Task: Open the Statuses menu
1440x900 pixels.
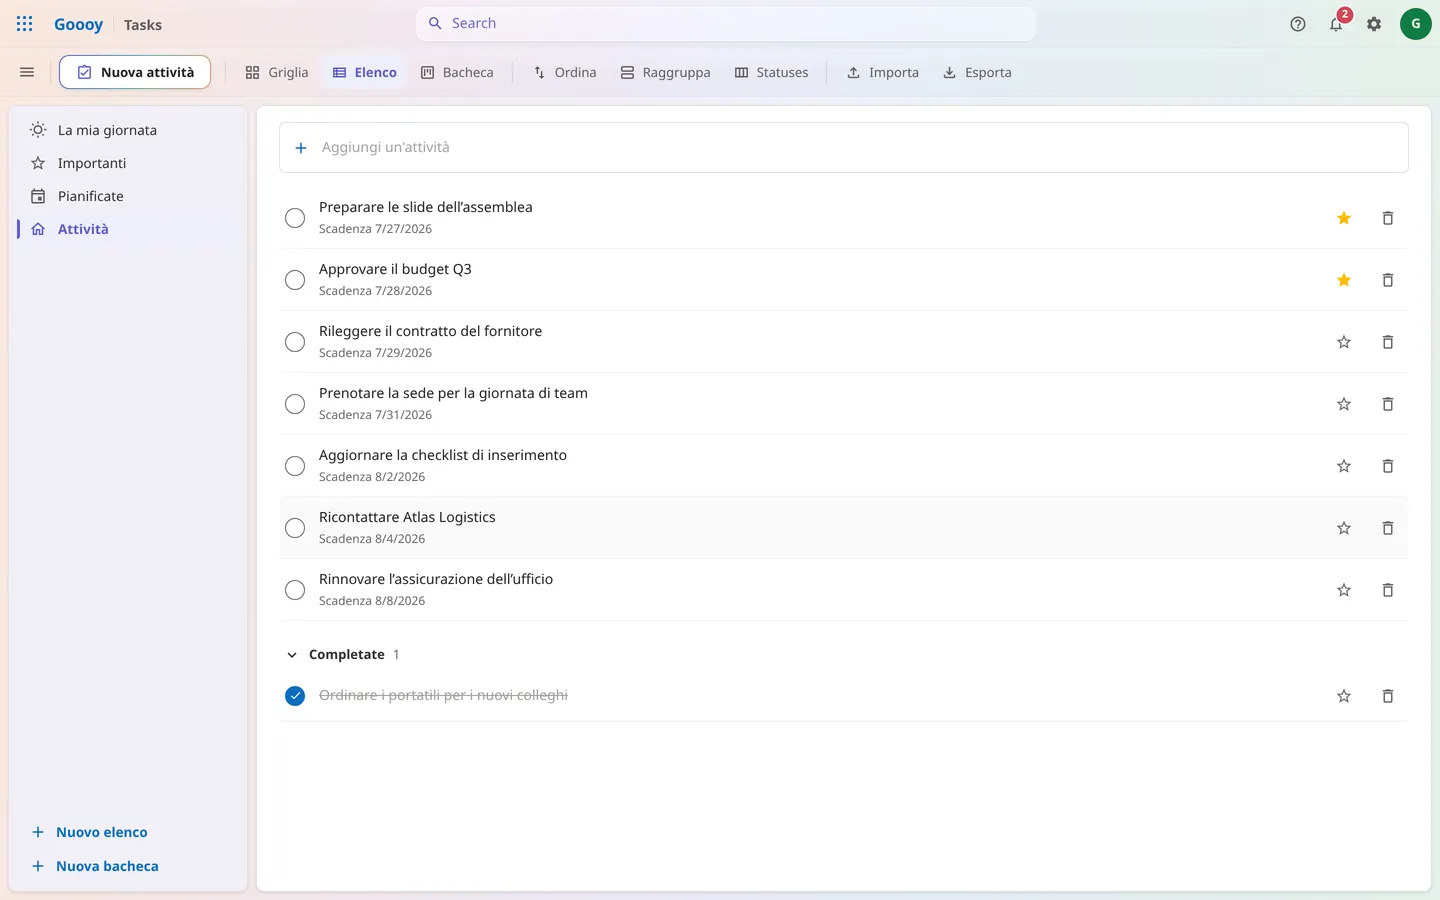Action: [x=771, y=72]
